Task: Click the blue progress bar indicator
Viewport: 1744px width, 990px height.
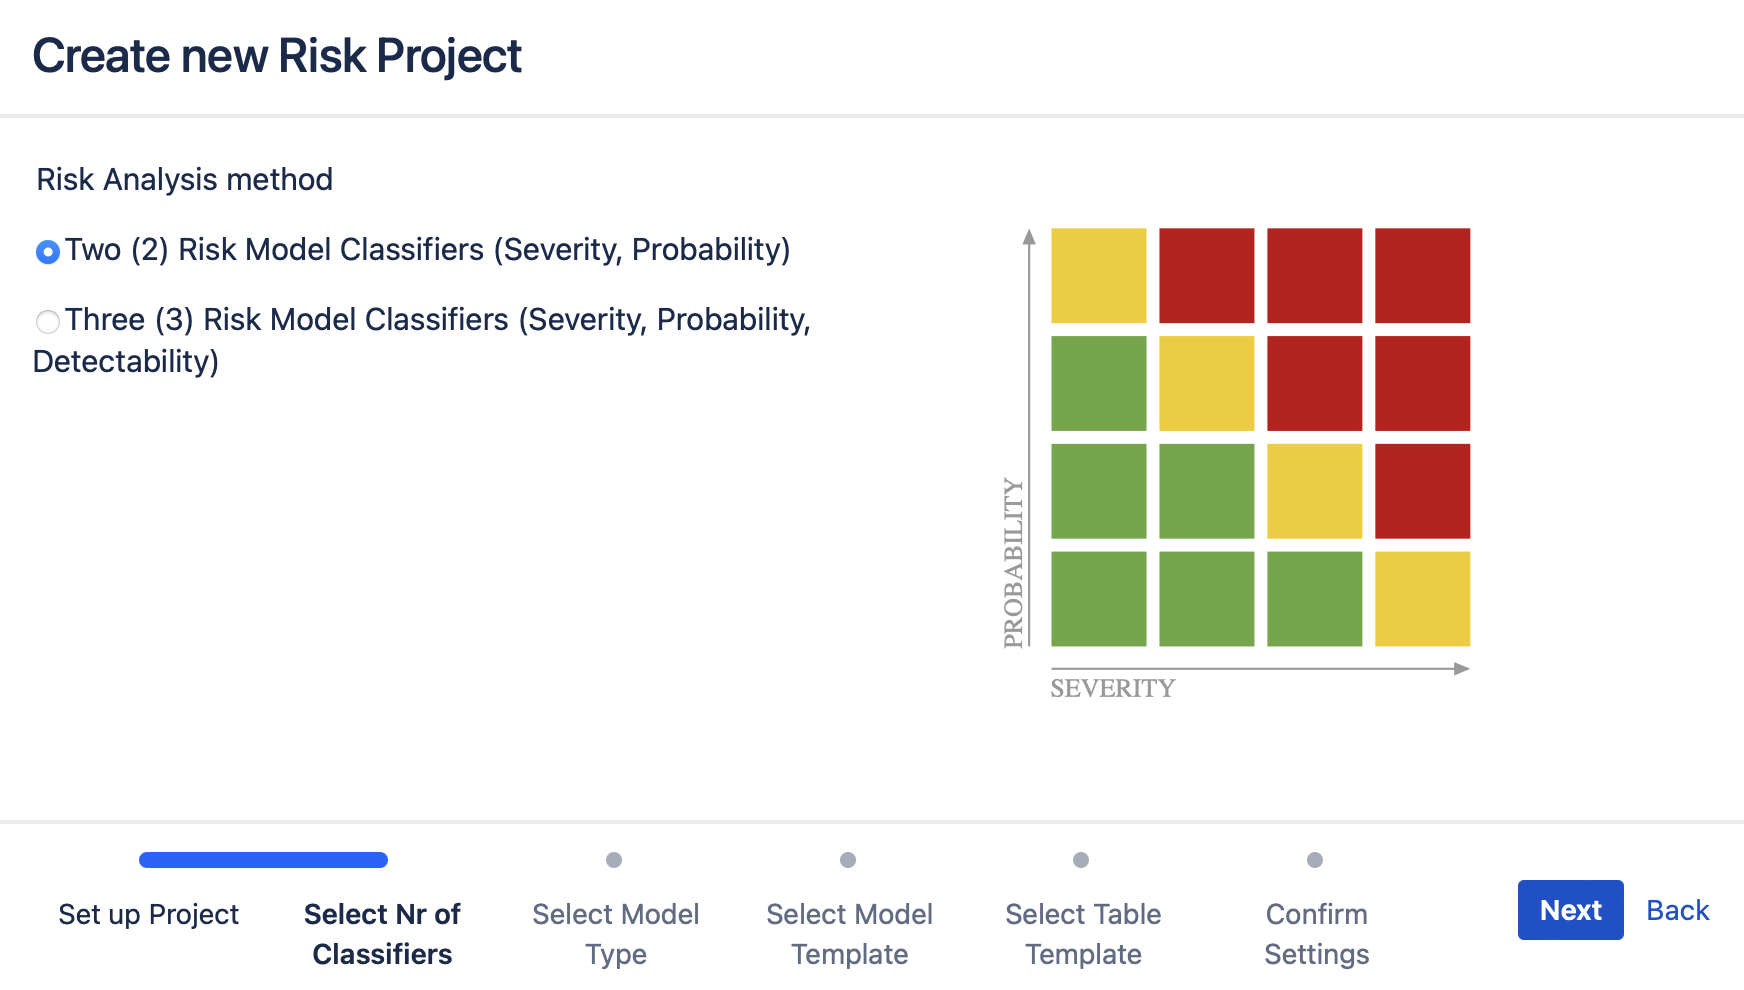Action: (x=263, y=859)
